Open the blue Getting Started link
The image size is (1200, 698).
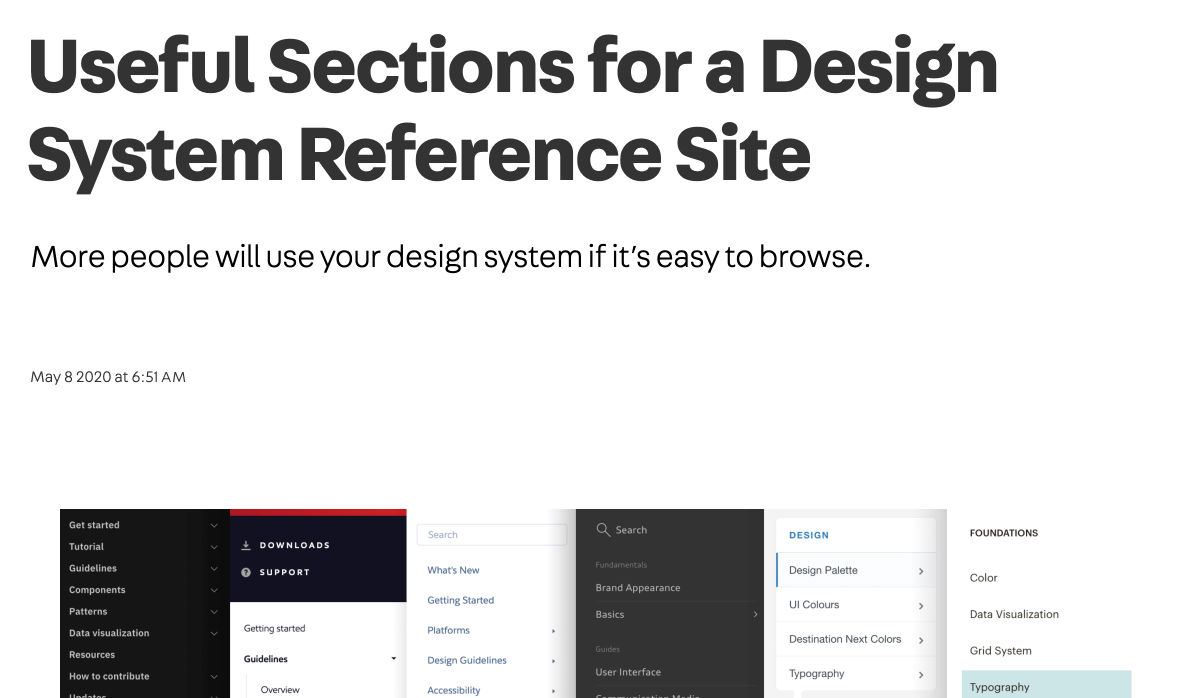point(460,600)
